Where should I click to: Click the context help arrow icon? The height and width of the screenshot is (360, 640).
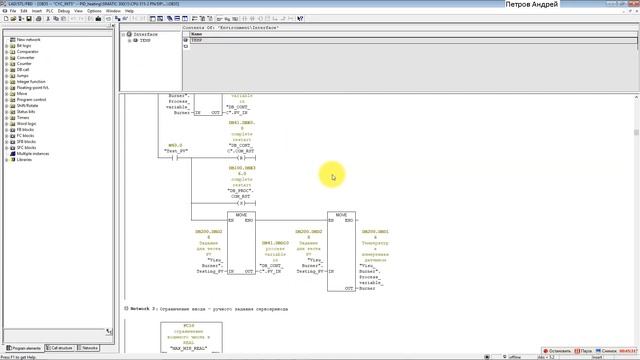coord(300,19)
